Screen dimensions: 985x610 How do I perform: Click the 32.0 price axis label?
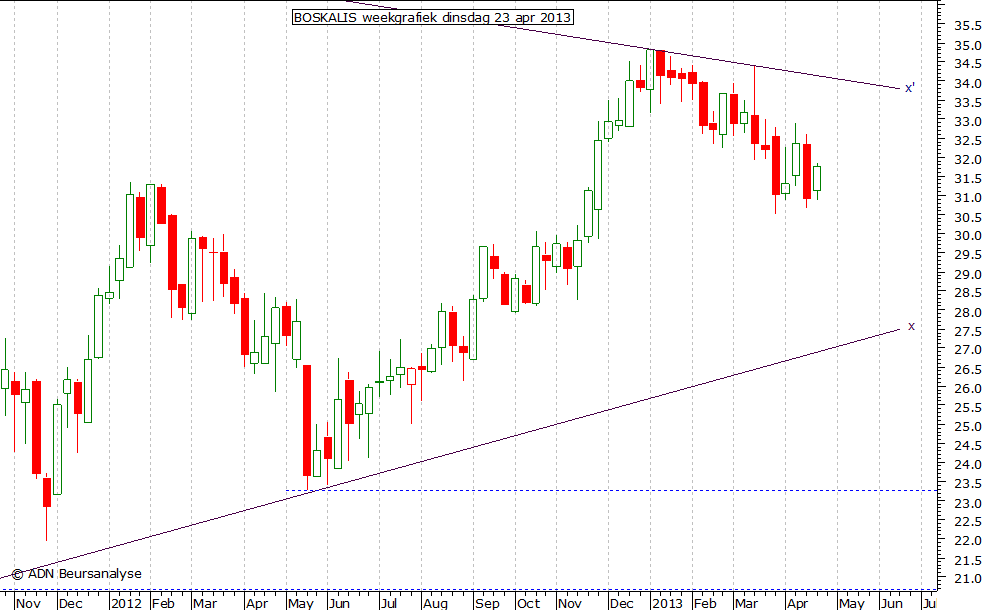tap(967, 160)
